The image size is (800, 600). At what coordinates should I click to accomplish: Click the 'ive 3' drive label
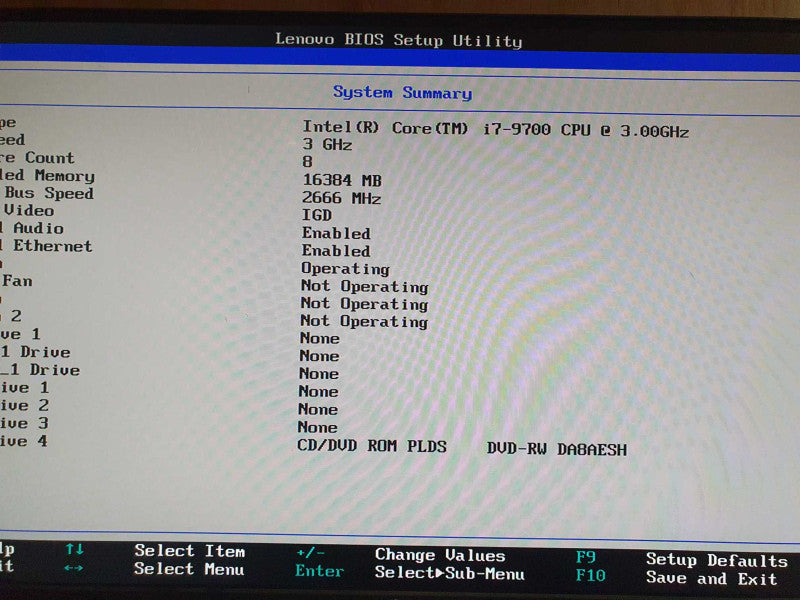24,423
